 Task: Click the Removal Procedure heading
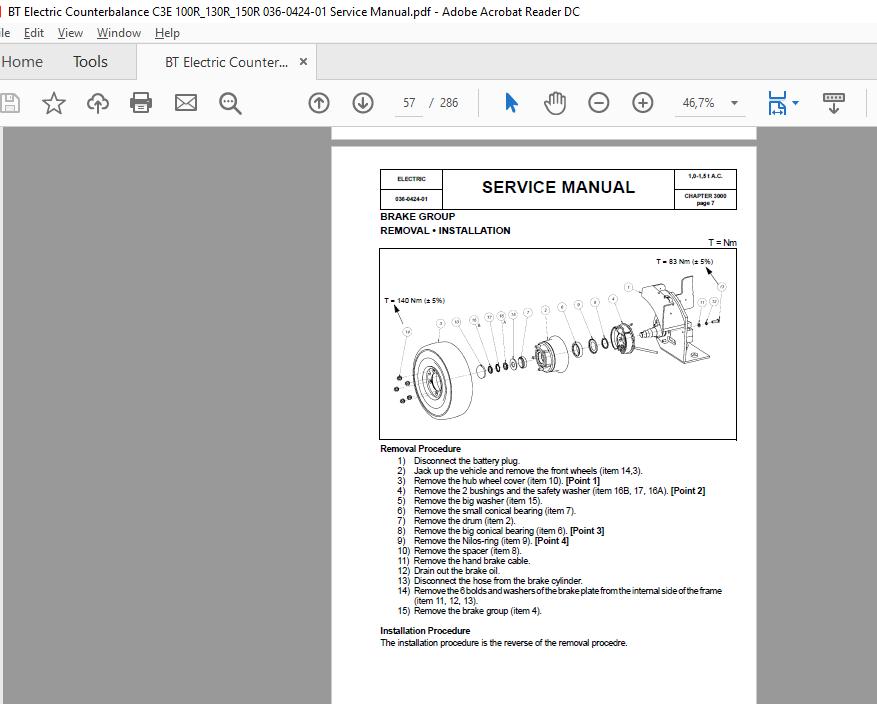pos(421,448)
